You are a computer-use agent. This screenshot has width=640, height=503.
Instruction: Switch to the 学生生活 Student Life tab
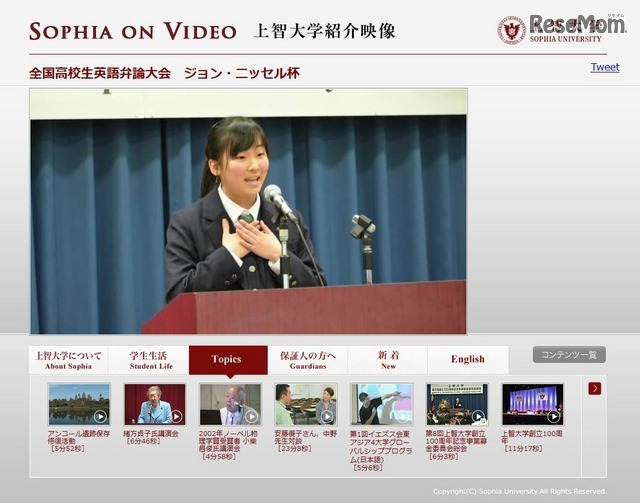pos(149,360)
